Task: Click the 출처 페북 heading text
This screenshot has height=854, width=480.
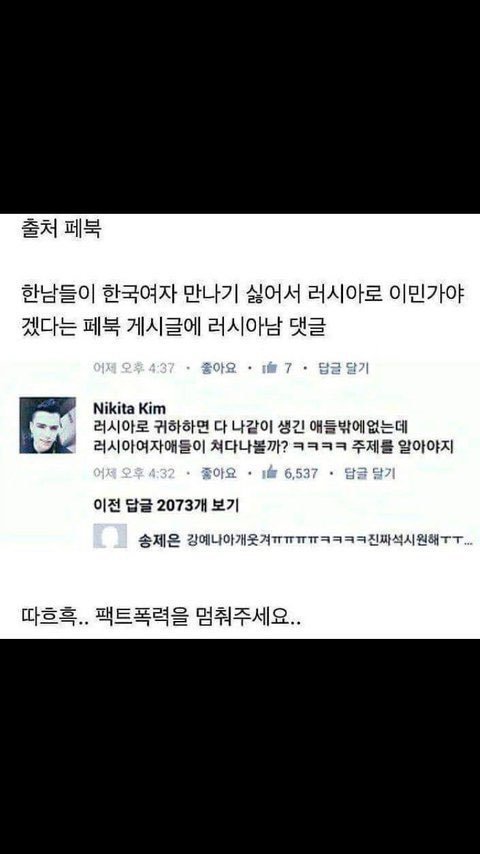Action: point(61,228)
